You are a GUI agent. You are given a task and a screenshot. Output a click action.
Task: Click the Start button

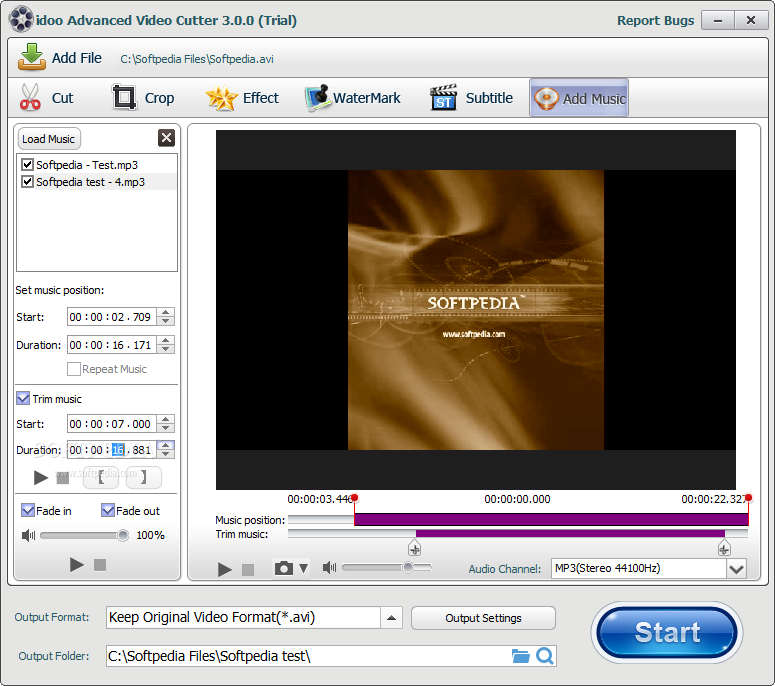667,632
